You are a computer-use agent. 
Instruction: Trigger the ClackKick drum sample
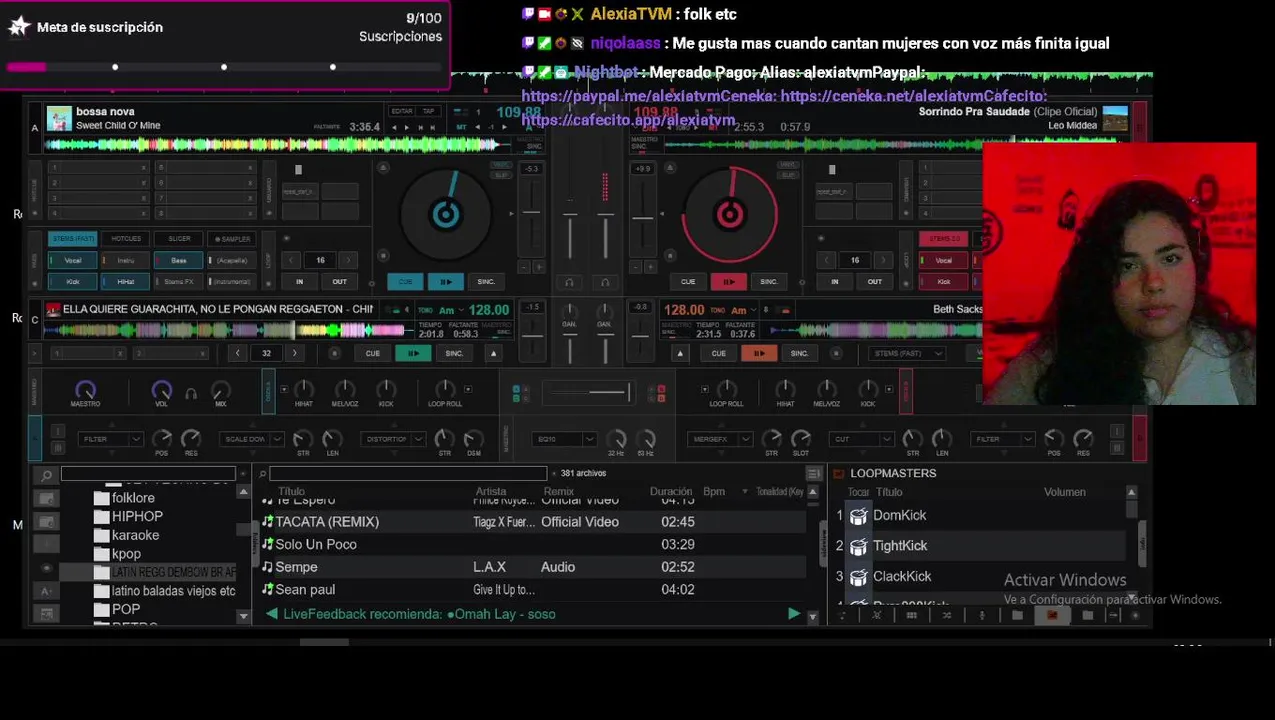(858, 577)
